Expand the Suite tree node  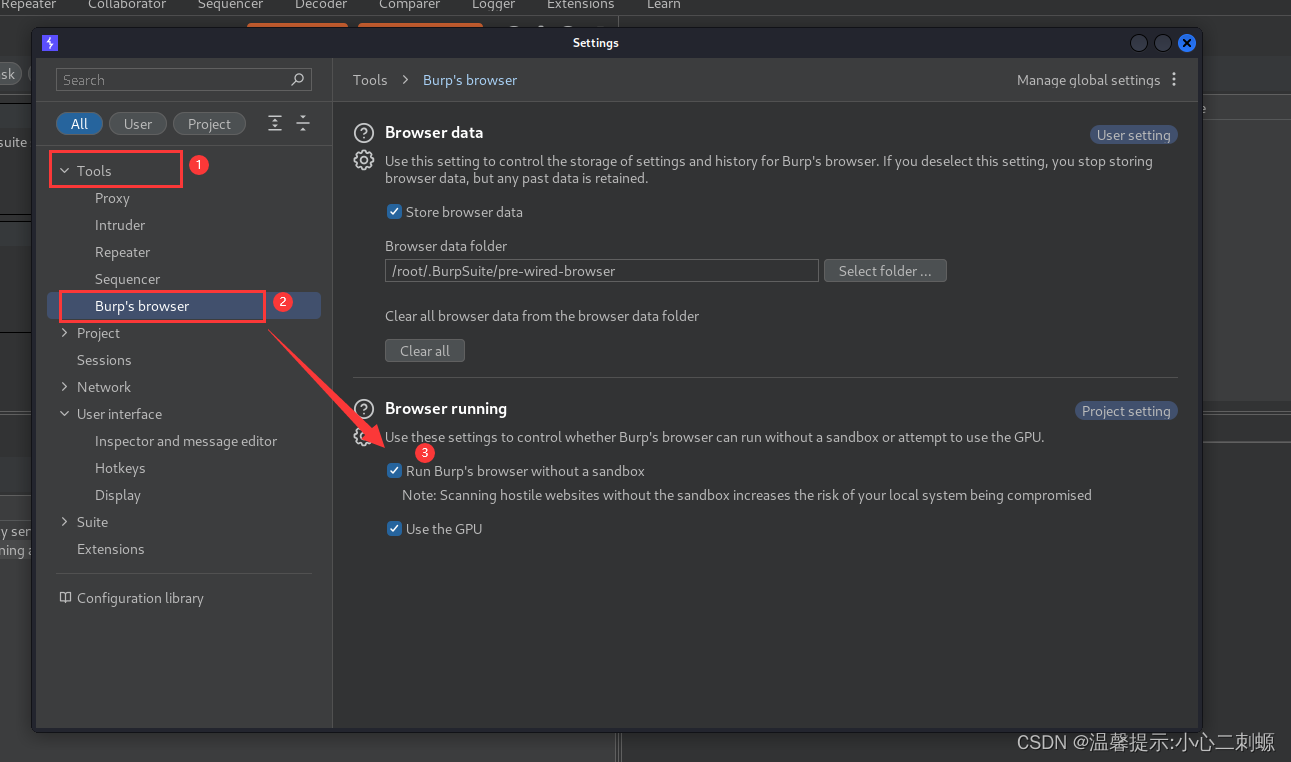(65, 522)
